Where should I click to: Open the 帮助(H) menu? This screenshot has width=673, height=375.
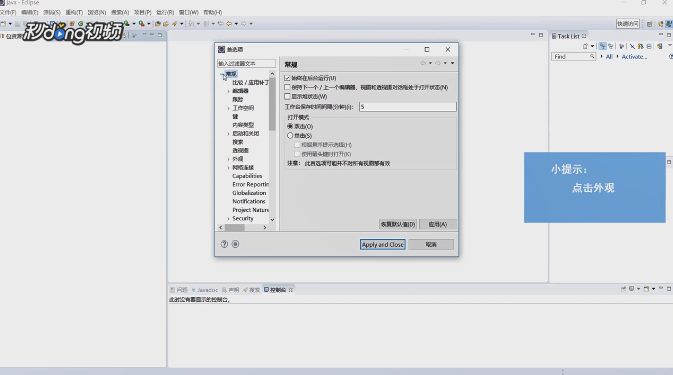[x=212, y=12]
